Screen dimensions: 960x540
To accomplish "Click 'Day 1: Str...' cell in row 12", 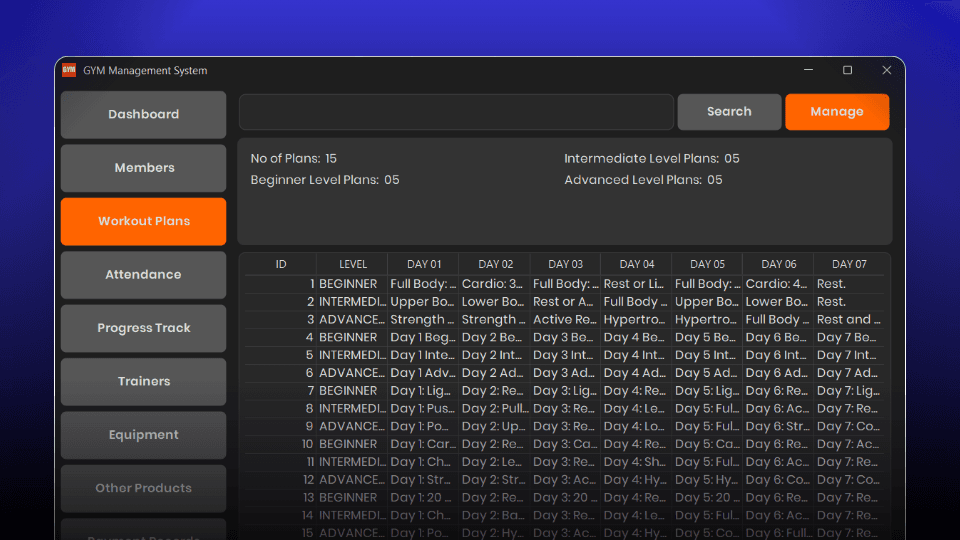I will (x=423, y=479).
